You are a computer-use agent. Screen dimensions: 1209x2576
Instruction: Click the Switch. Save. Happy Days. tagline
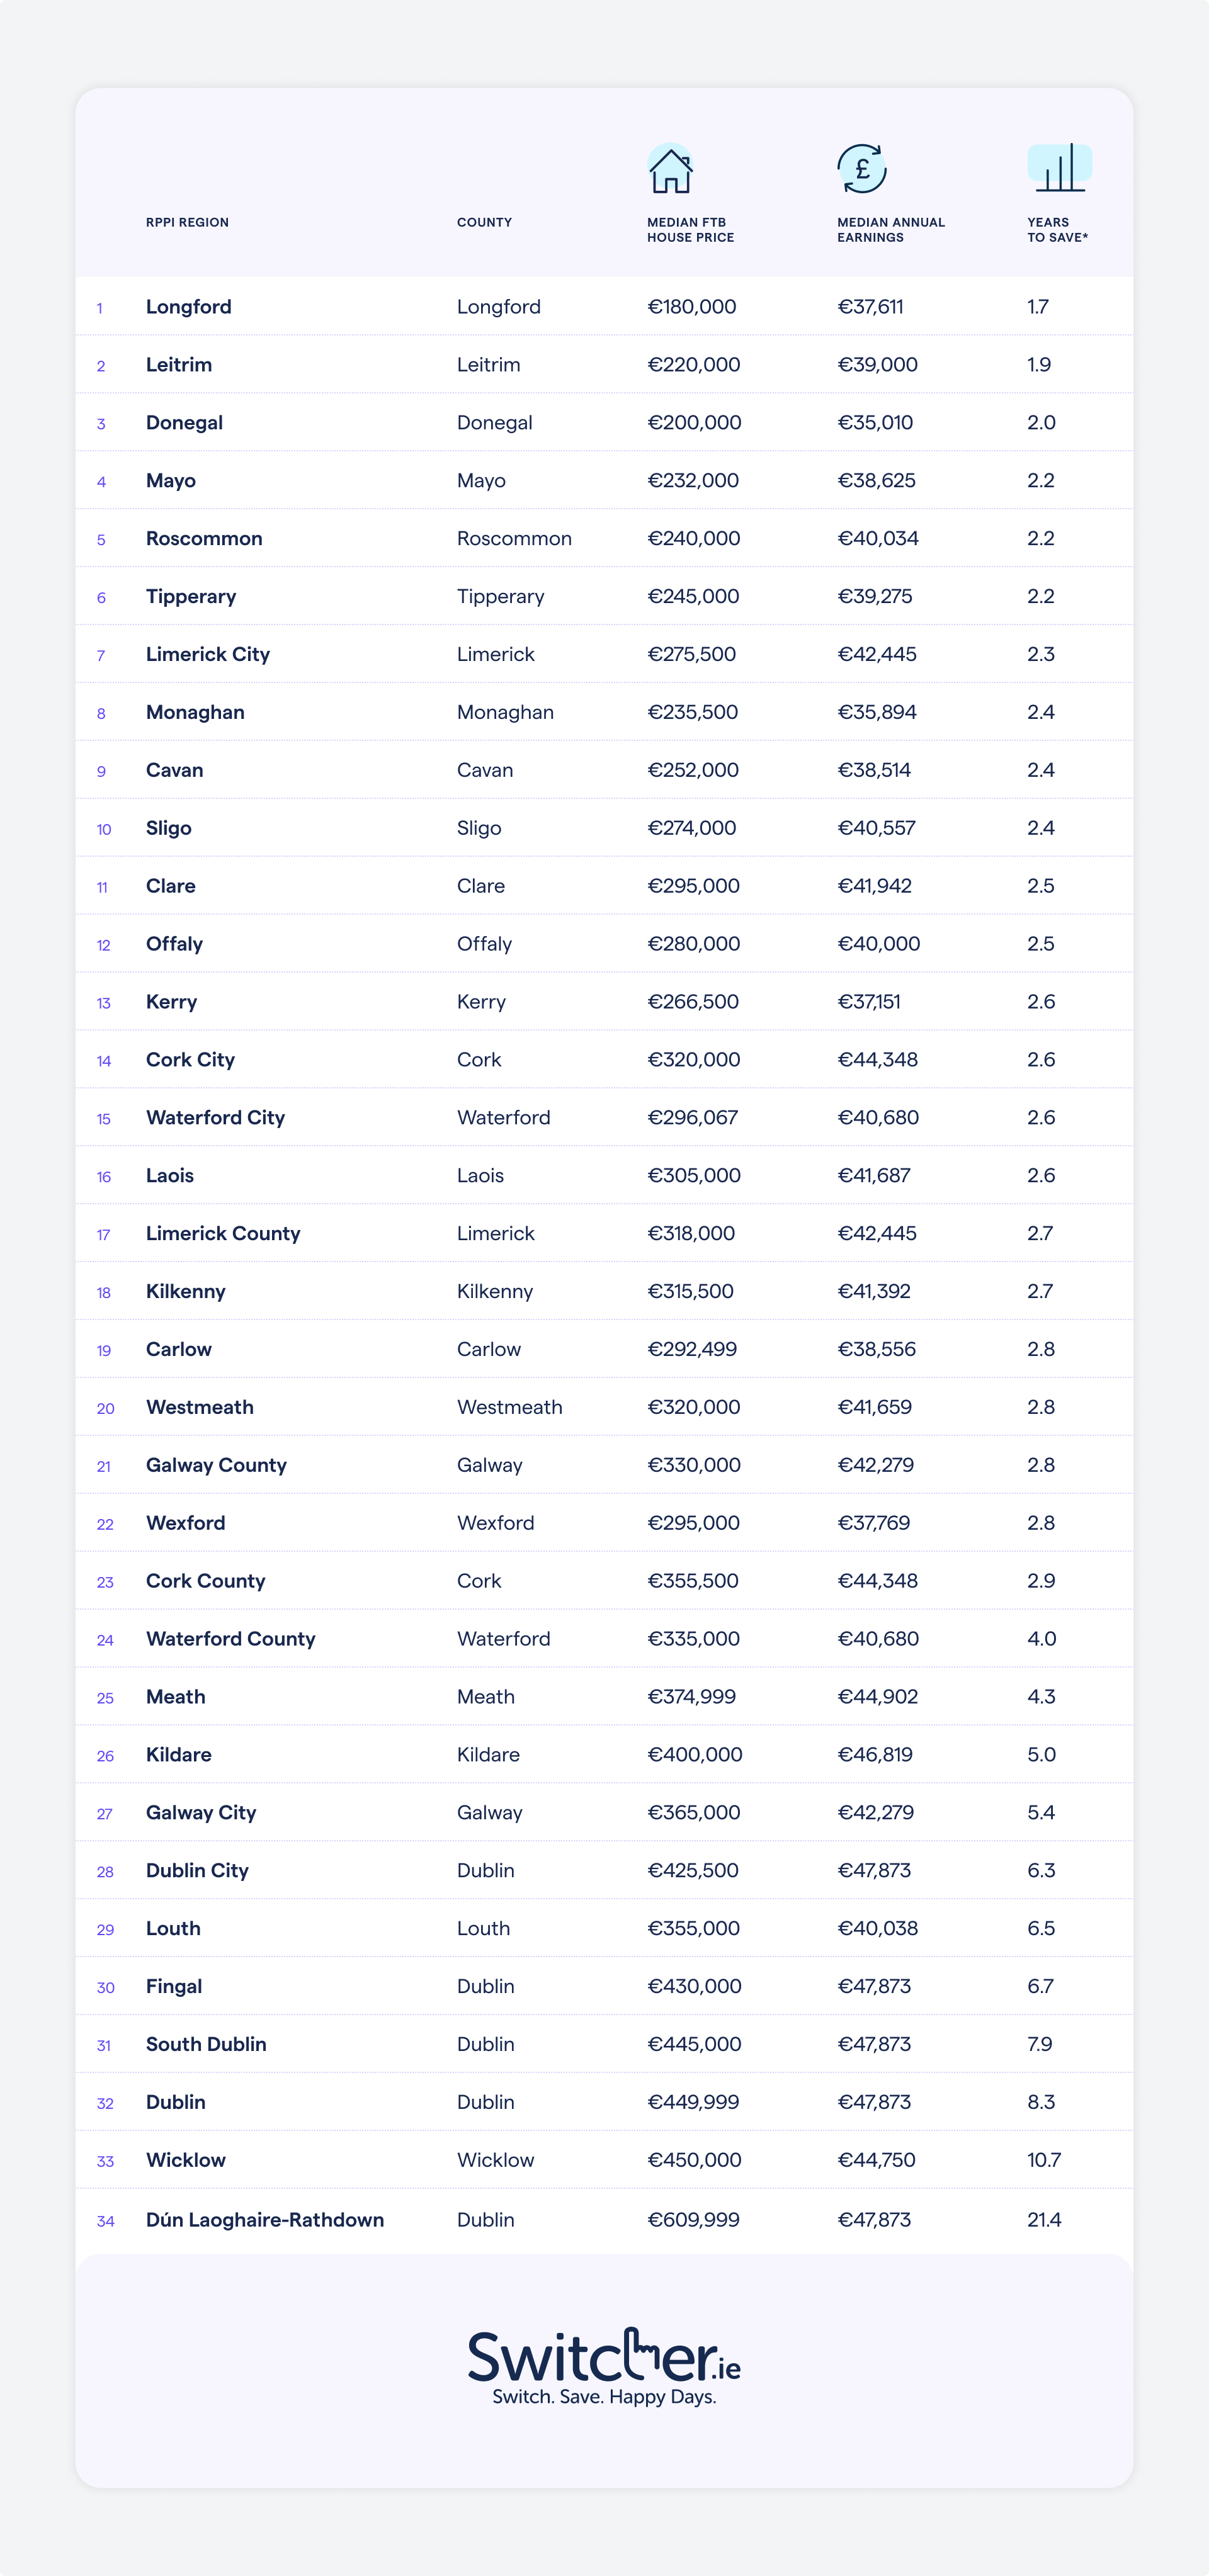tap(604, 2397)
